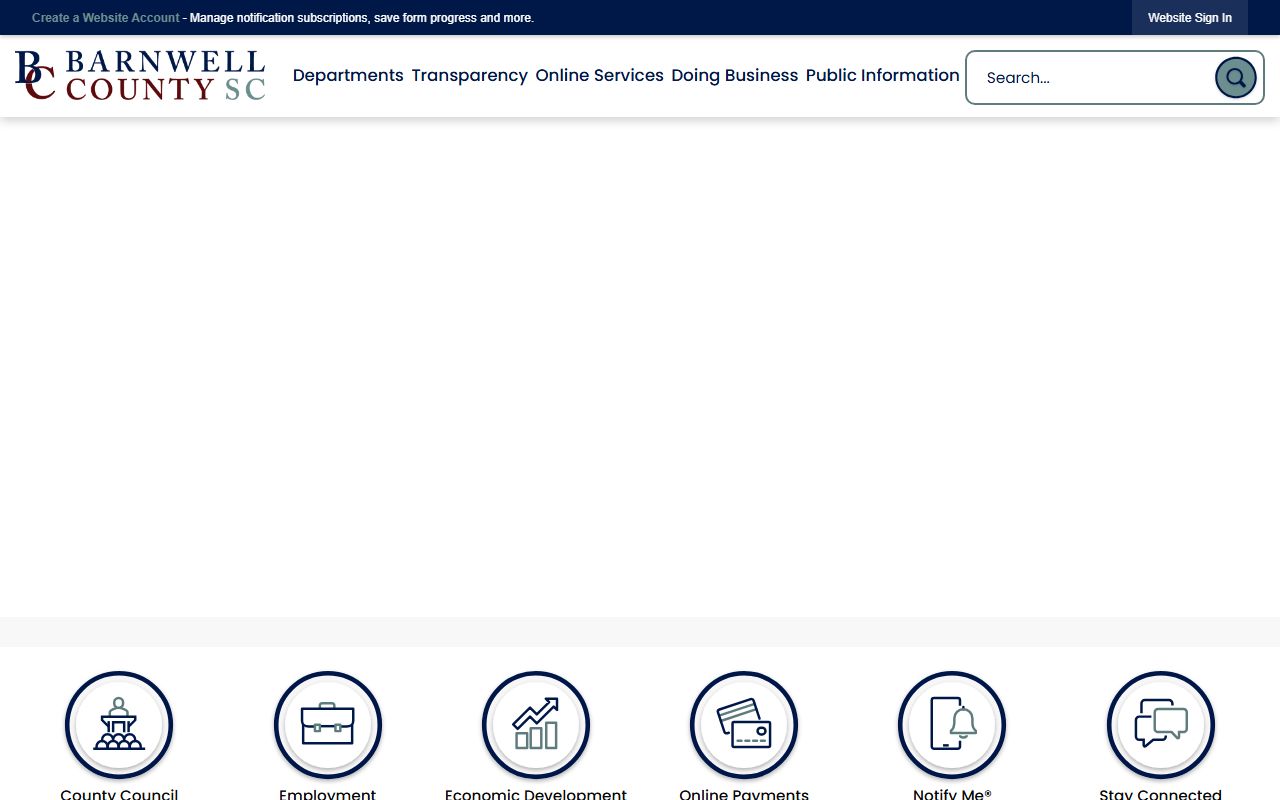
Task: Open the Departments menu
Action: (348, 75)
